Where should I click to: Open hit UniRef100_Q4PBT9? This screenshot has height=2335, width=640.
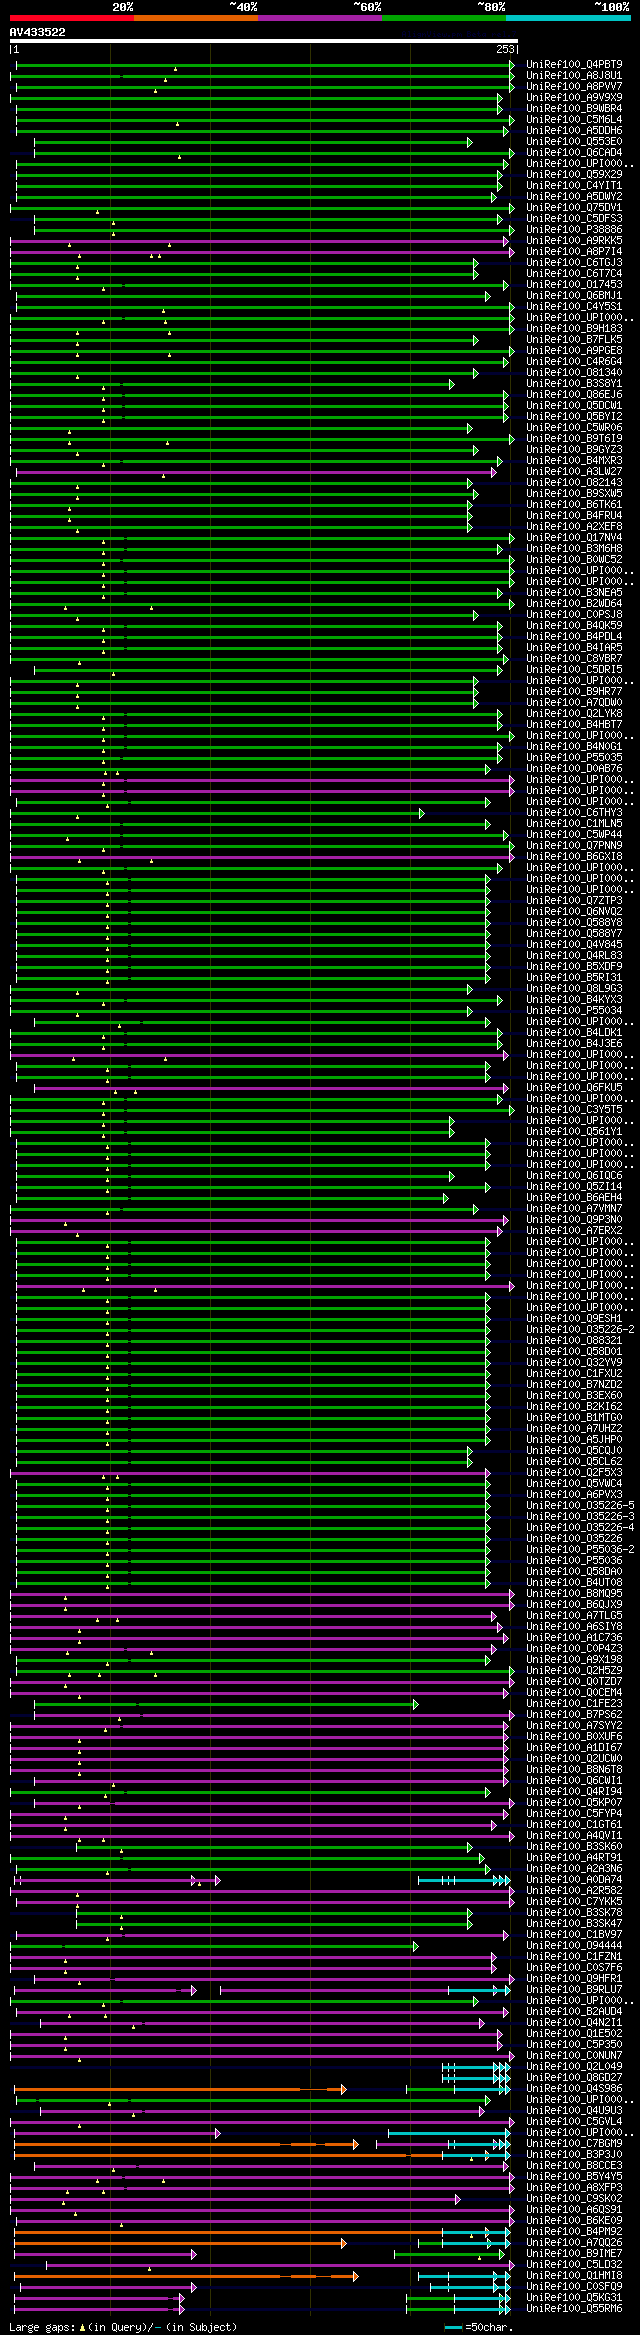574,64
